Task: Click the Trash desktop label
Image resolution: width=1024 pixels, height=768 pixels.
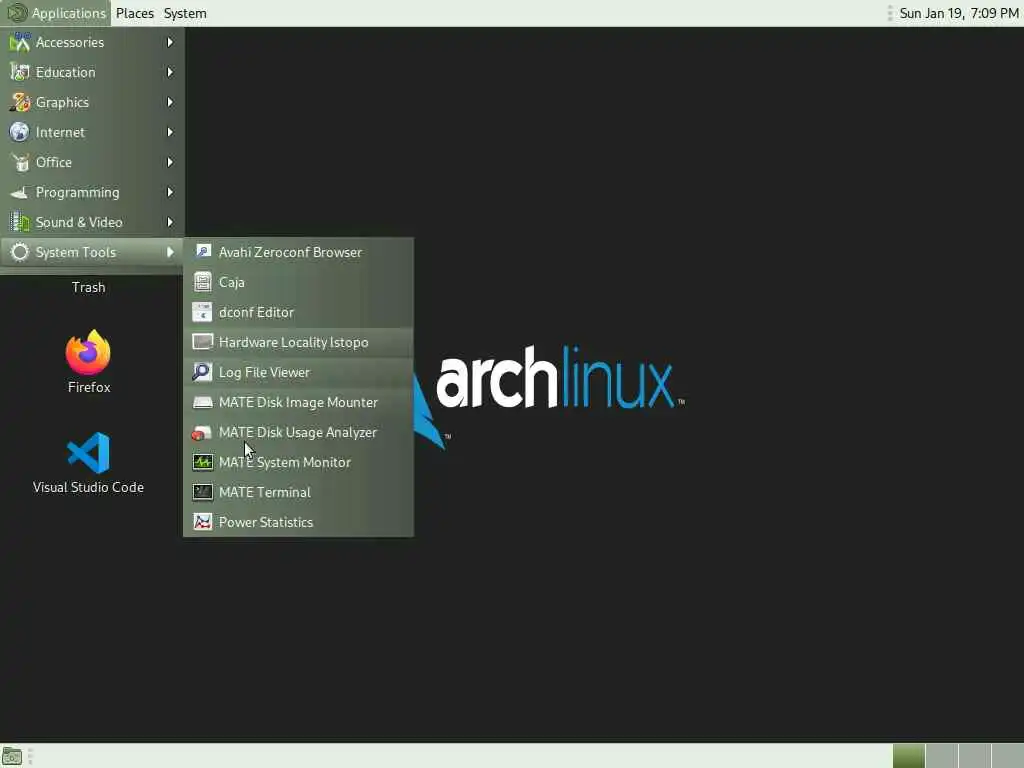Action: [x=88, y=287]
